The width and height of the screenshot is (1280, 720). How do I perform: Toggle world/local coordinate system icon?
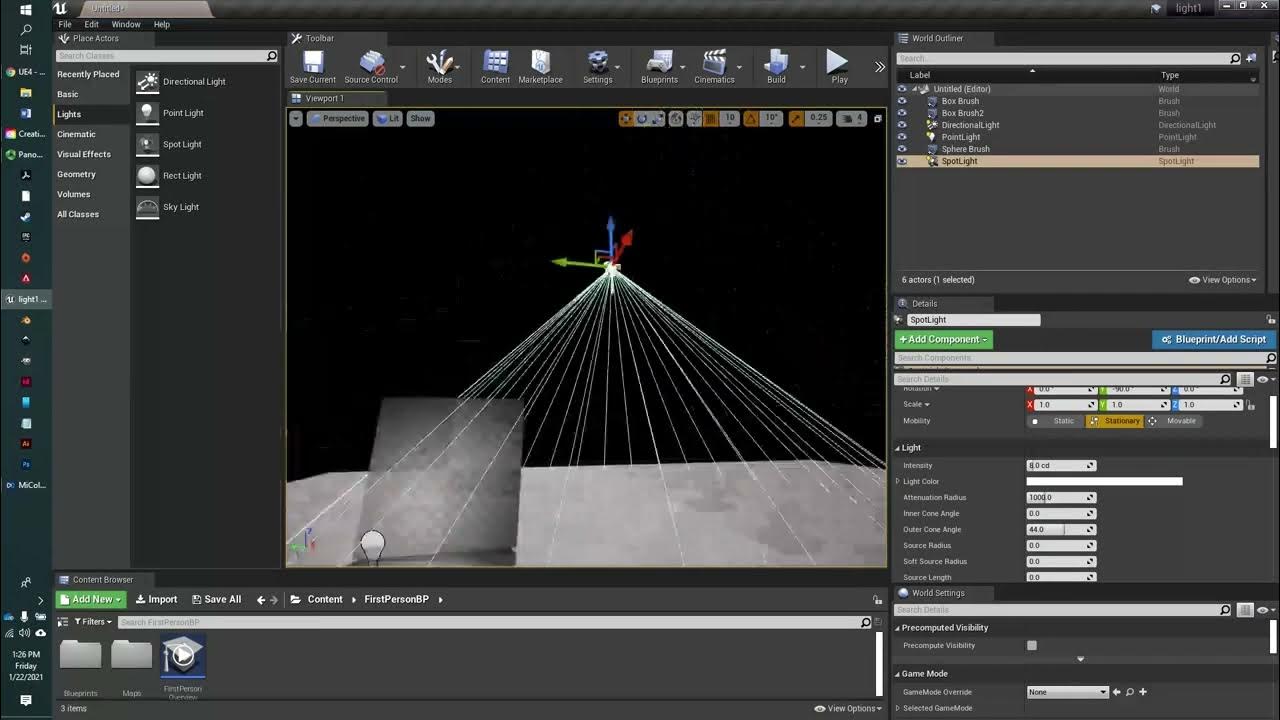click(x=676, y=118)
